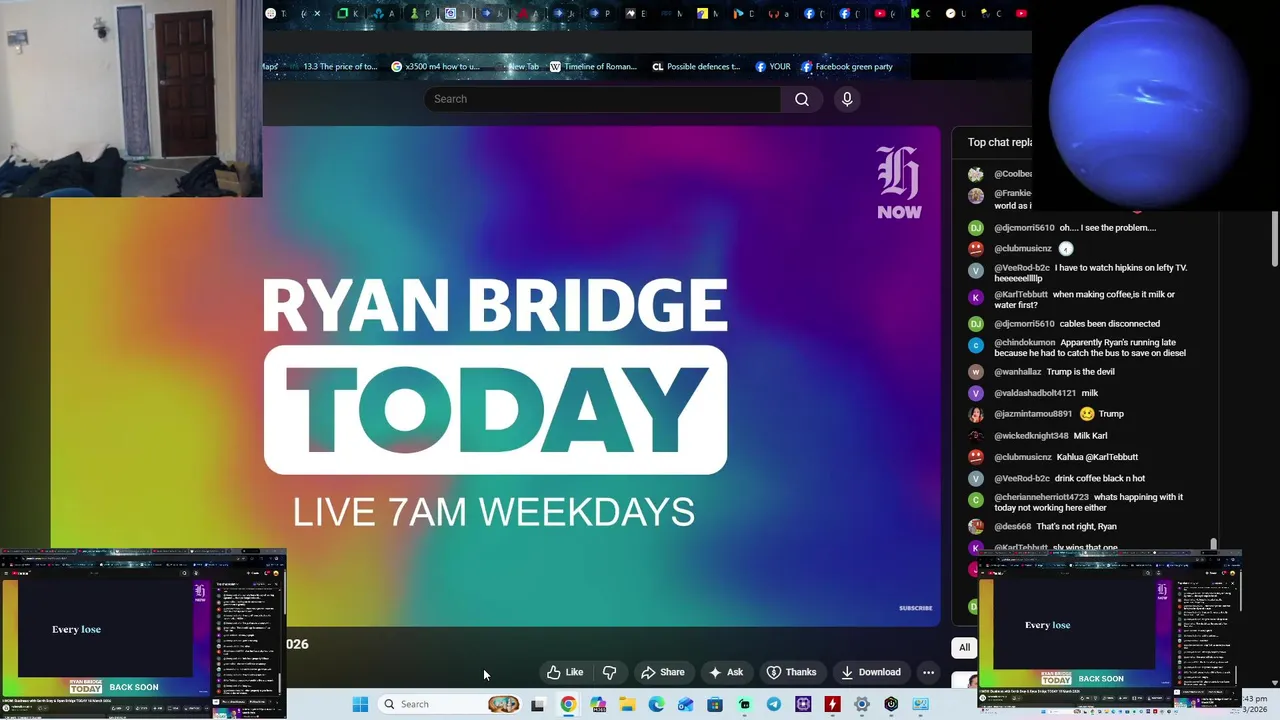Open Settings gear in taskbar
The width and height of the screenshot is (1280, 720).
(x=861, y=704)
